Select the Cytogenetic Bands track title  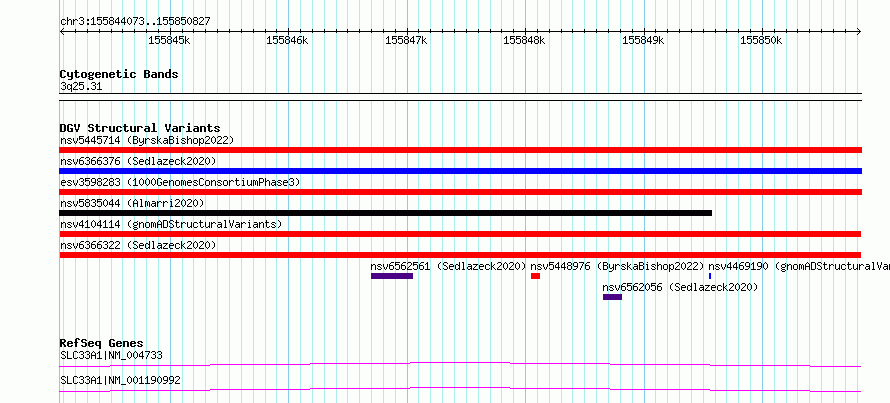pyautogui.click(x=119, y=74)
